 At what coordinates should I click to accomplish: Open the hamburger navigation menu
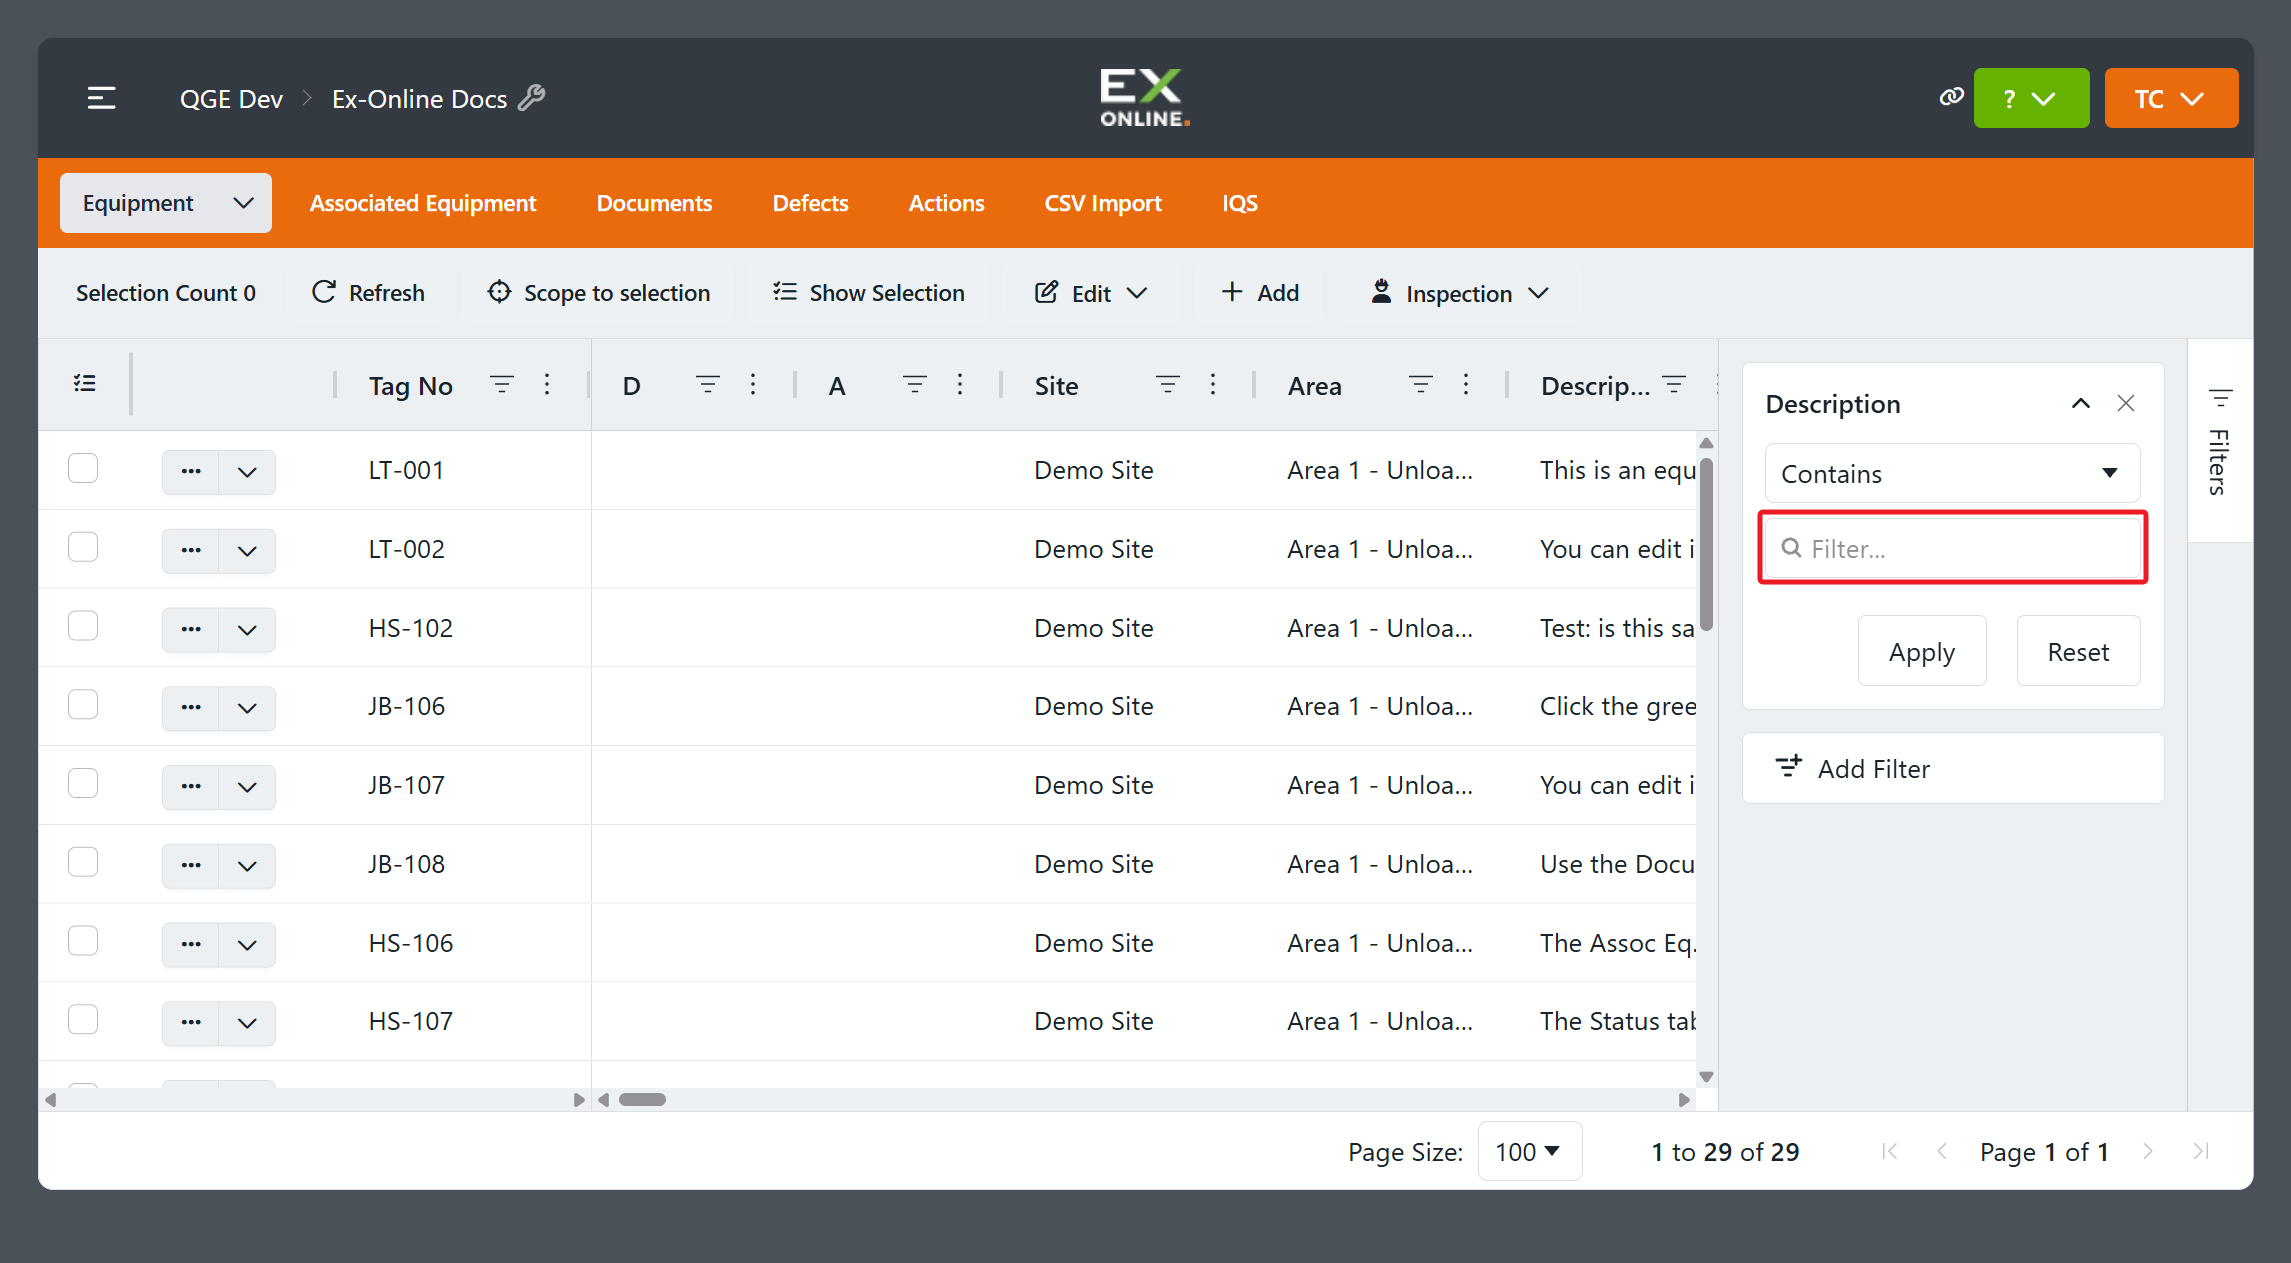pos(102,98)
